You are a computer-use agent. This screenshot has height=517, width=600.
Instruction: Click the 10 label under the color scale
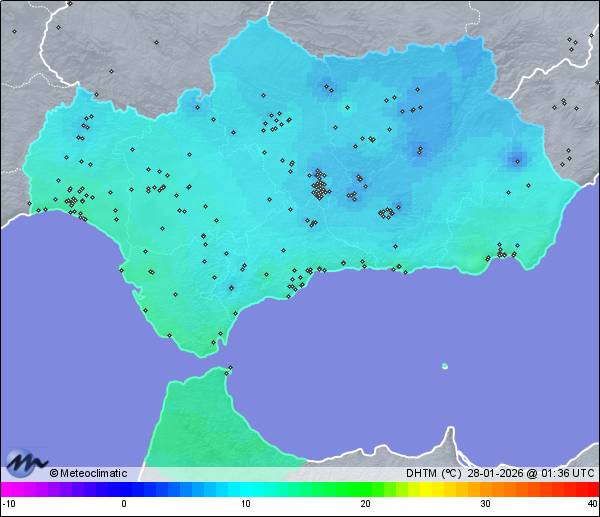[x=245, y=504]
